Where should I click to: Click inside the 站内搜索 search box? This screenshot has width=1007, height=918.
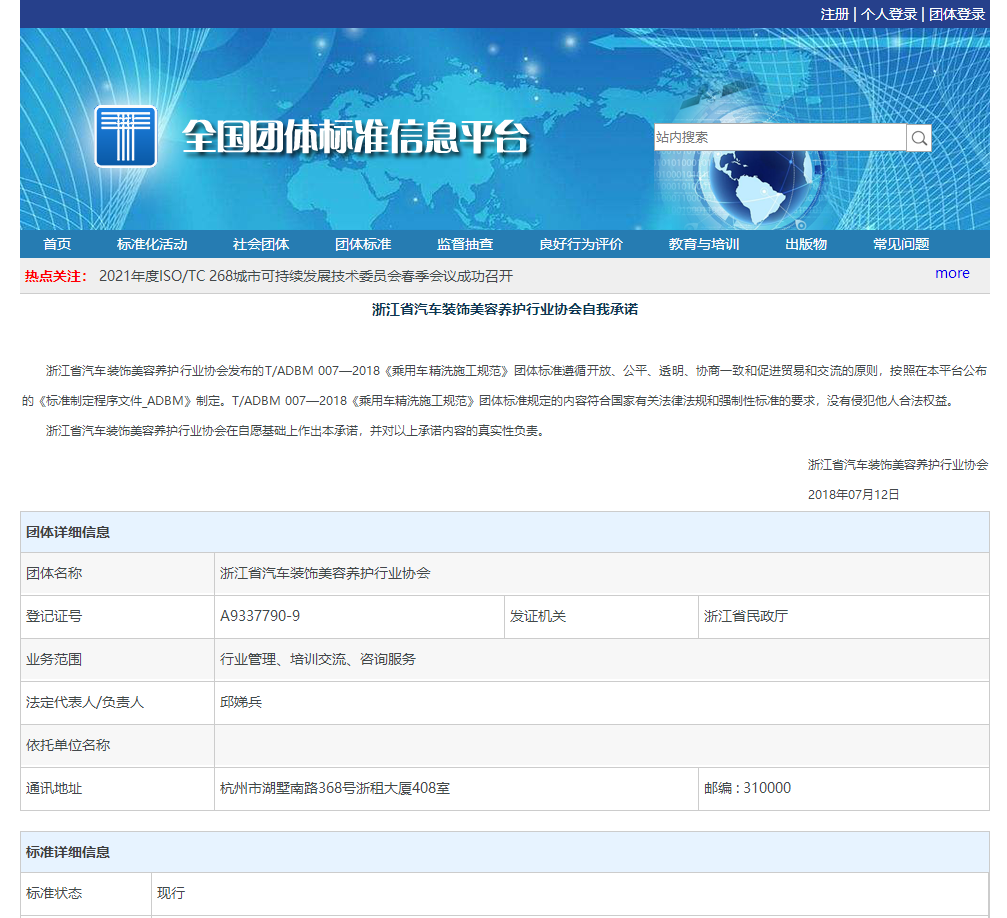pyautogui.click(x=780, y=137)
